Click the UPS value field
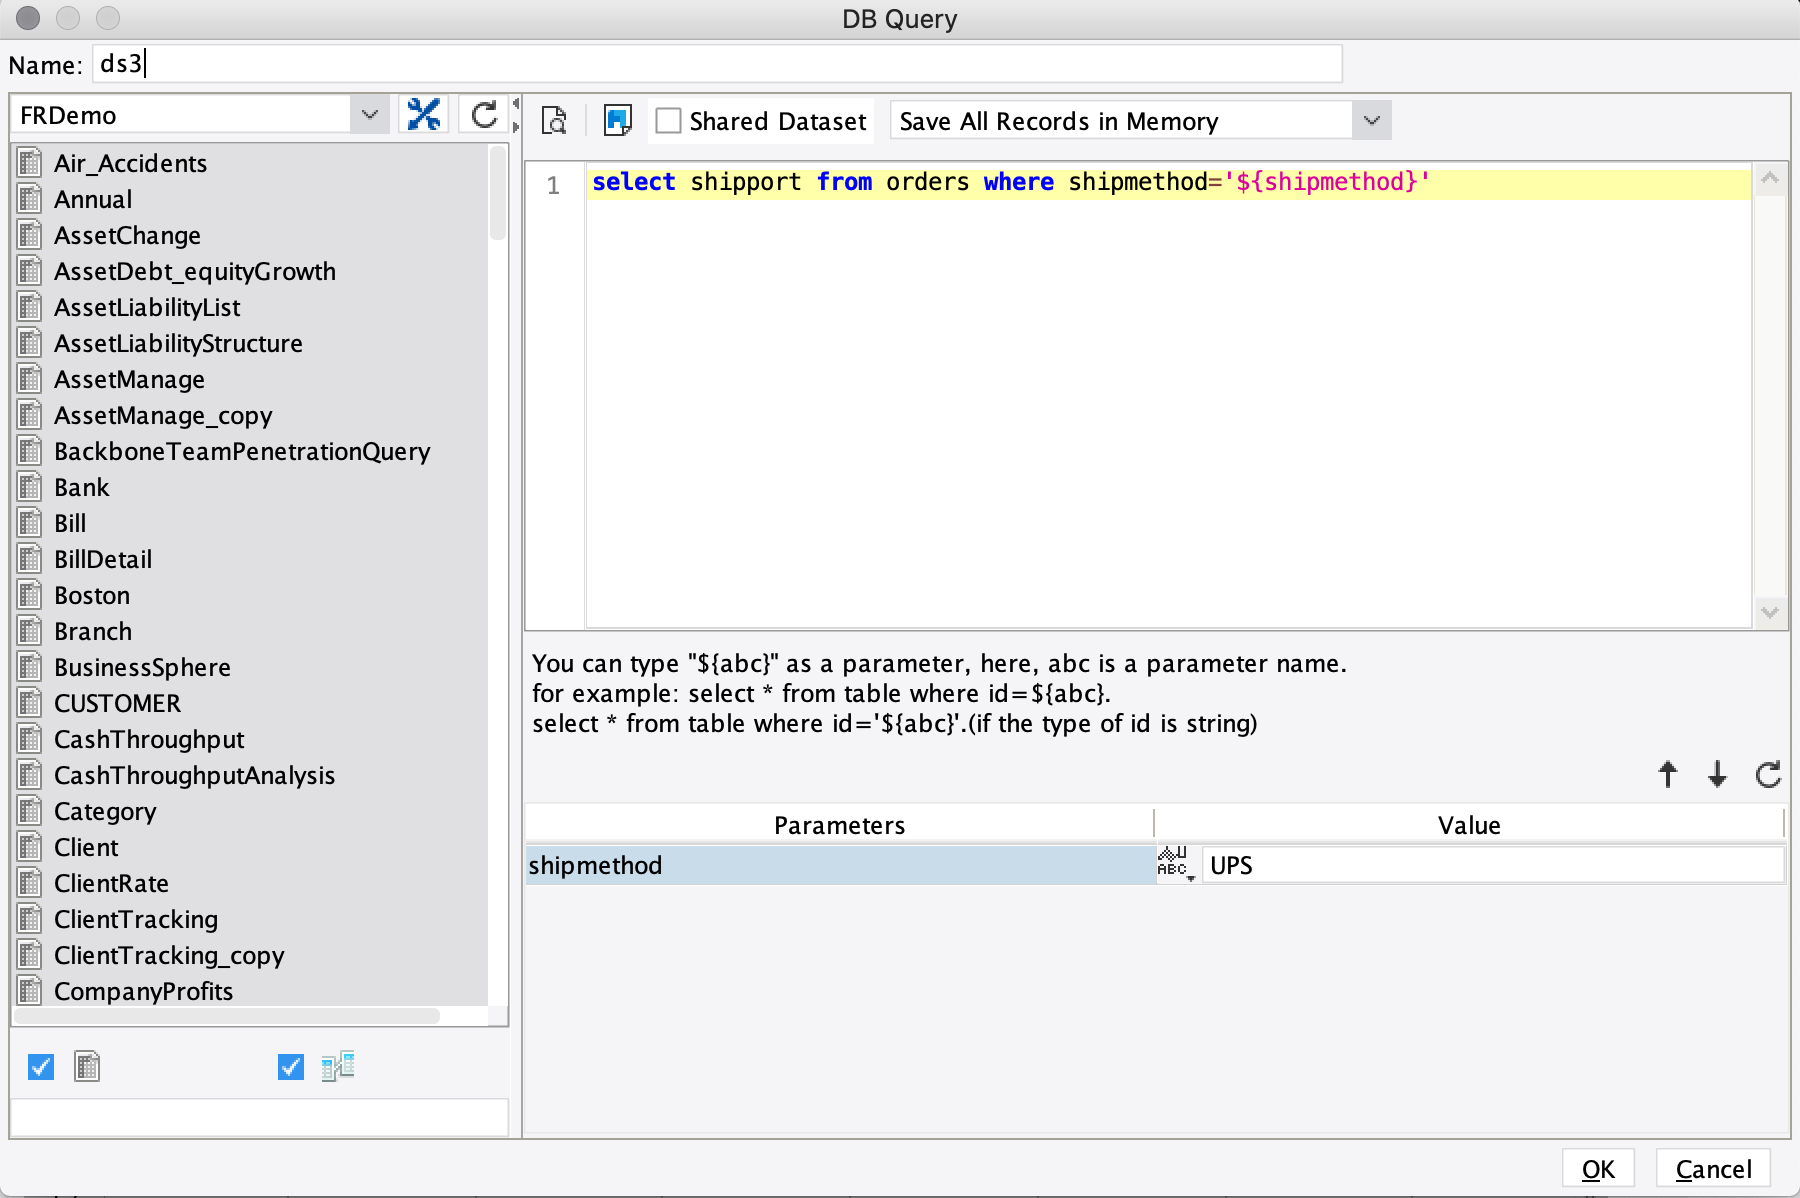Viewport: 1800px width, 1198px height. [x=1493, y=865]
